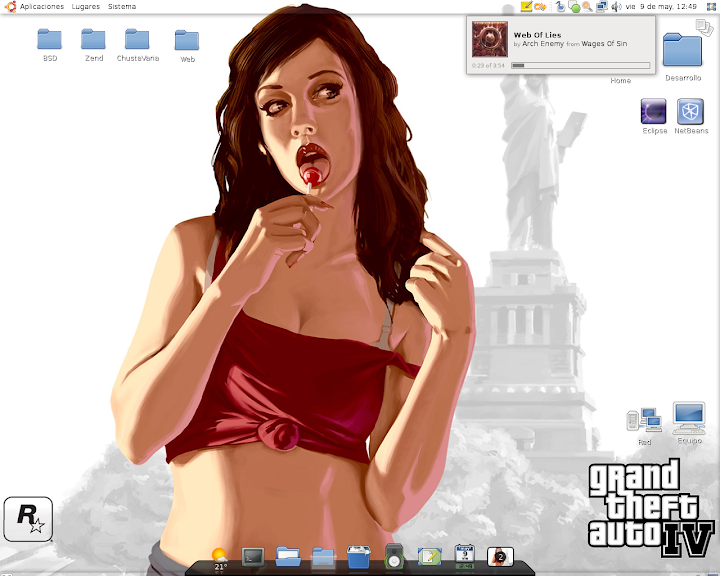Click the Arch Enemy artist name
720x576 pixels.
pos(543,44)
